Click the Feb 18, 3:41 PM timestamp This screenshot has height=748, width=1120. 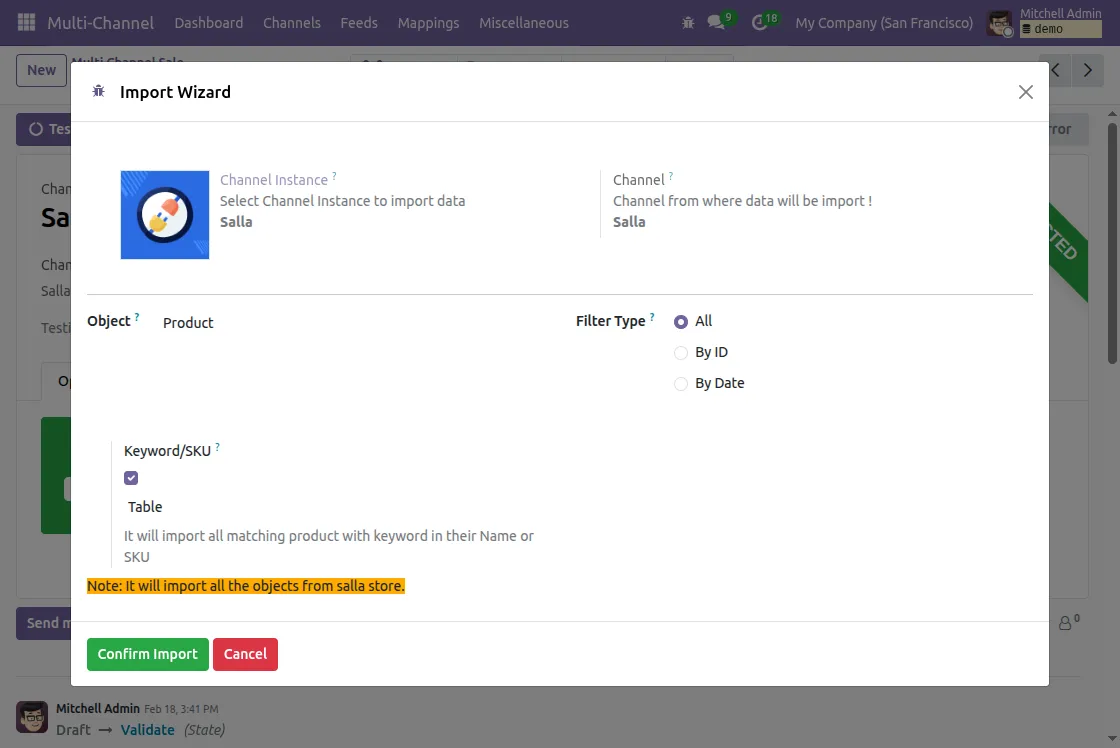click(181, 709)
